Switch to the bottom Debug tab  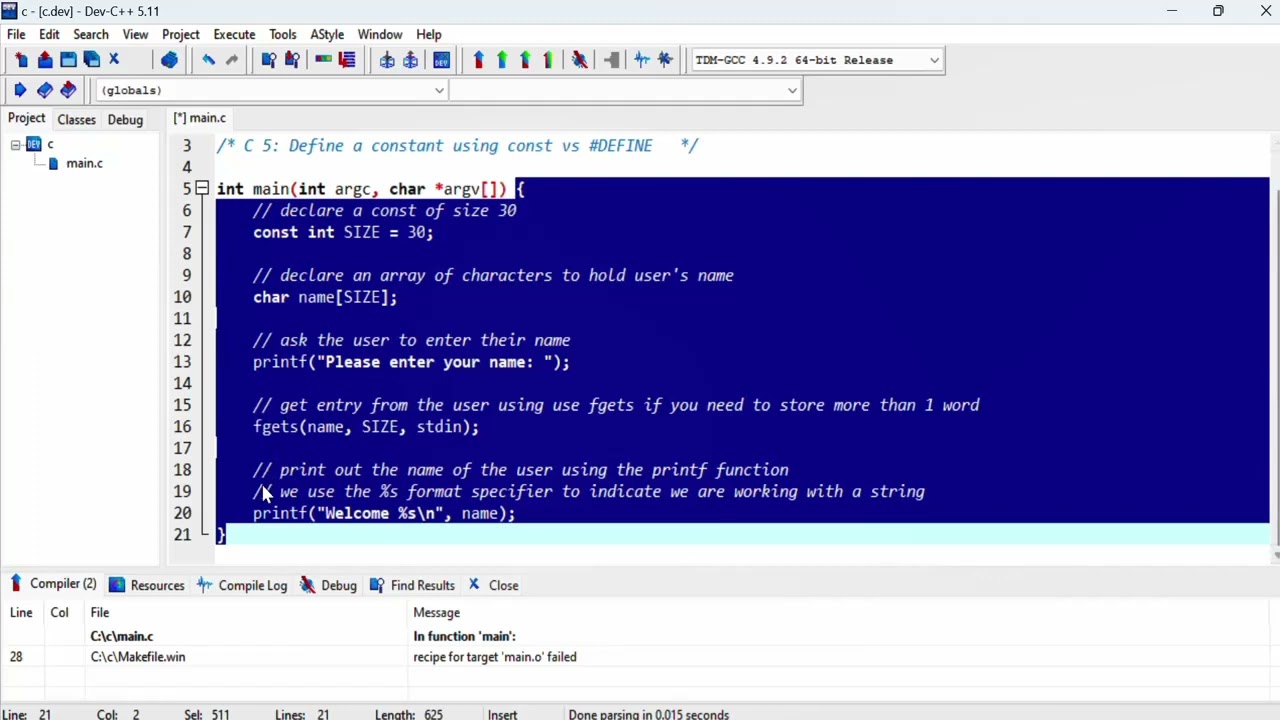pos(329,585)
